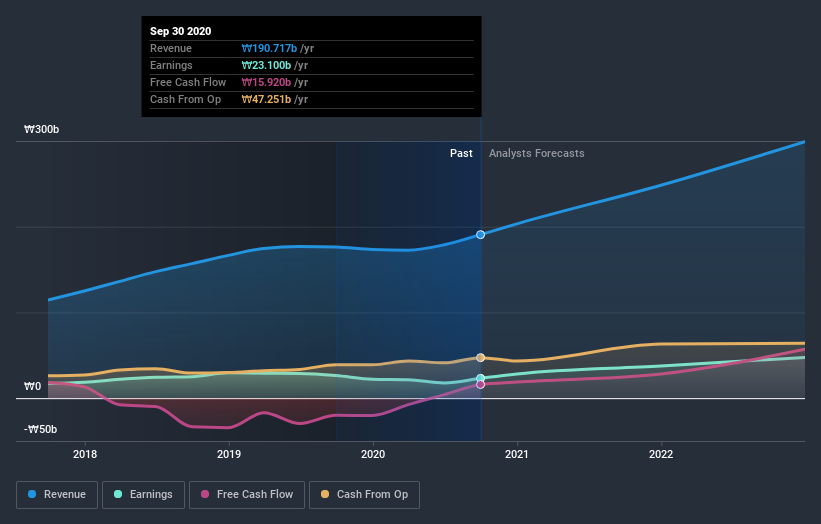Click the 2019 x-axis label
821x524 pixels.
pyautogui.click(x=229, y=454)
